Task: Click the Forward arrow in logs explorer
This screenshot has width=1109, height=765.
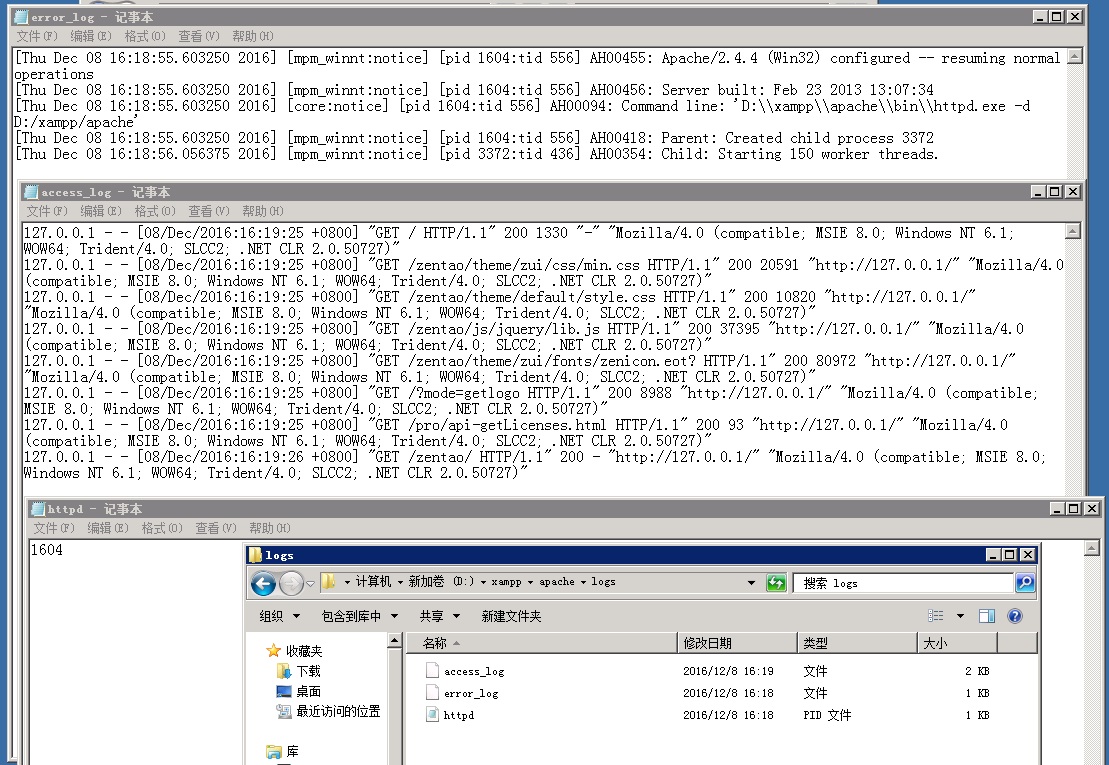Action: coord(291,583)
